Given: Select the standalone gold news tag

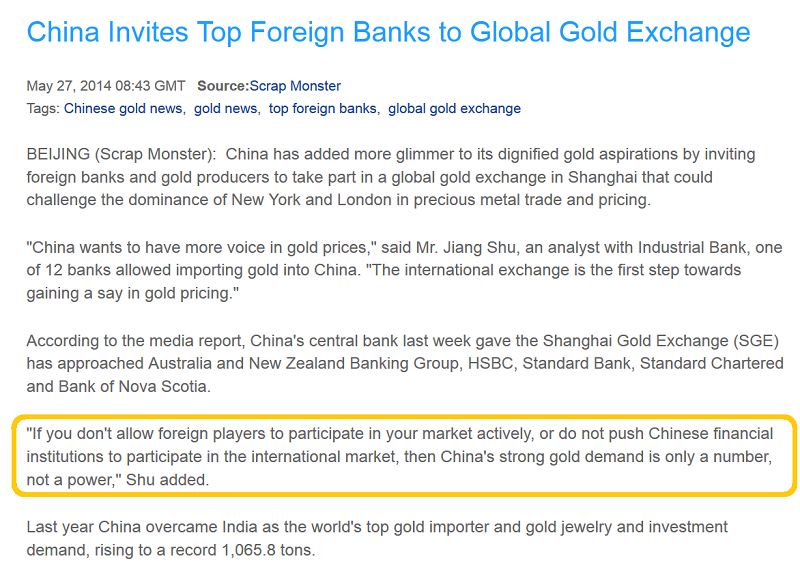Looking at the screenshot, I should pyautogui.click(x=226, y=108).
